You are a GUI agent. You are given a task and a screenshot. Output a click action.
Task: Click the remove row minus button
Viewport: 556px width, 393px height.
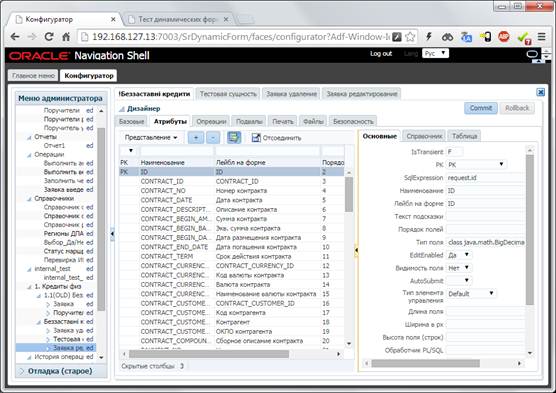(x=213, y=138)
